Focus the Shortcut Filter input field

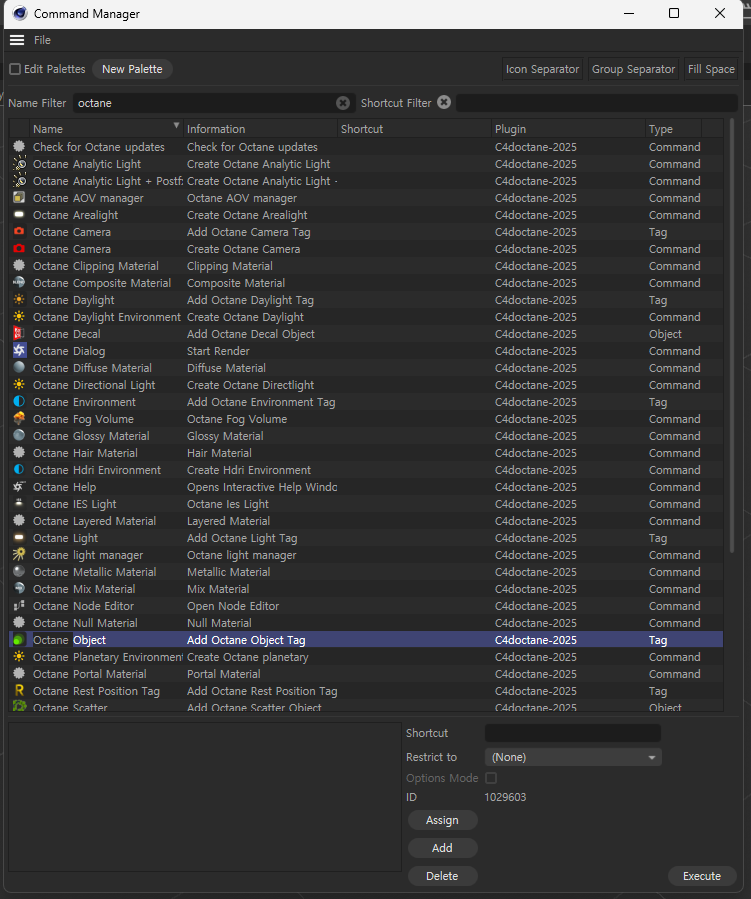[x=597, y=103]
